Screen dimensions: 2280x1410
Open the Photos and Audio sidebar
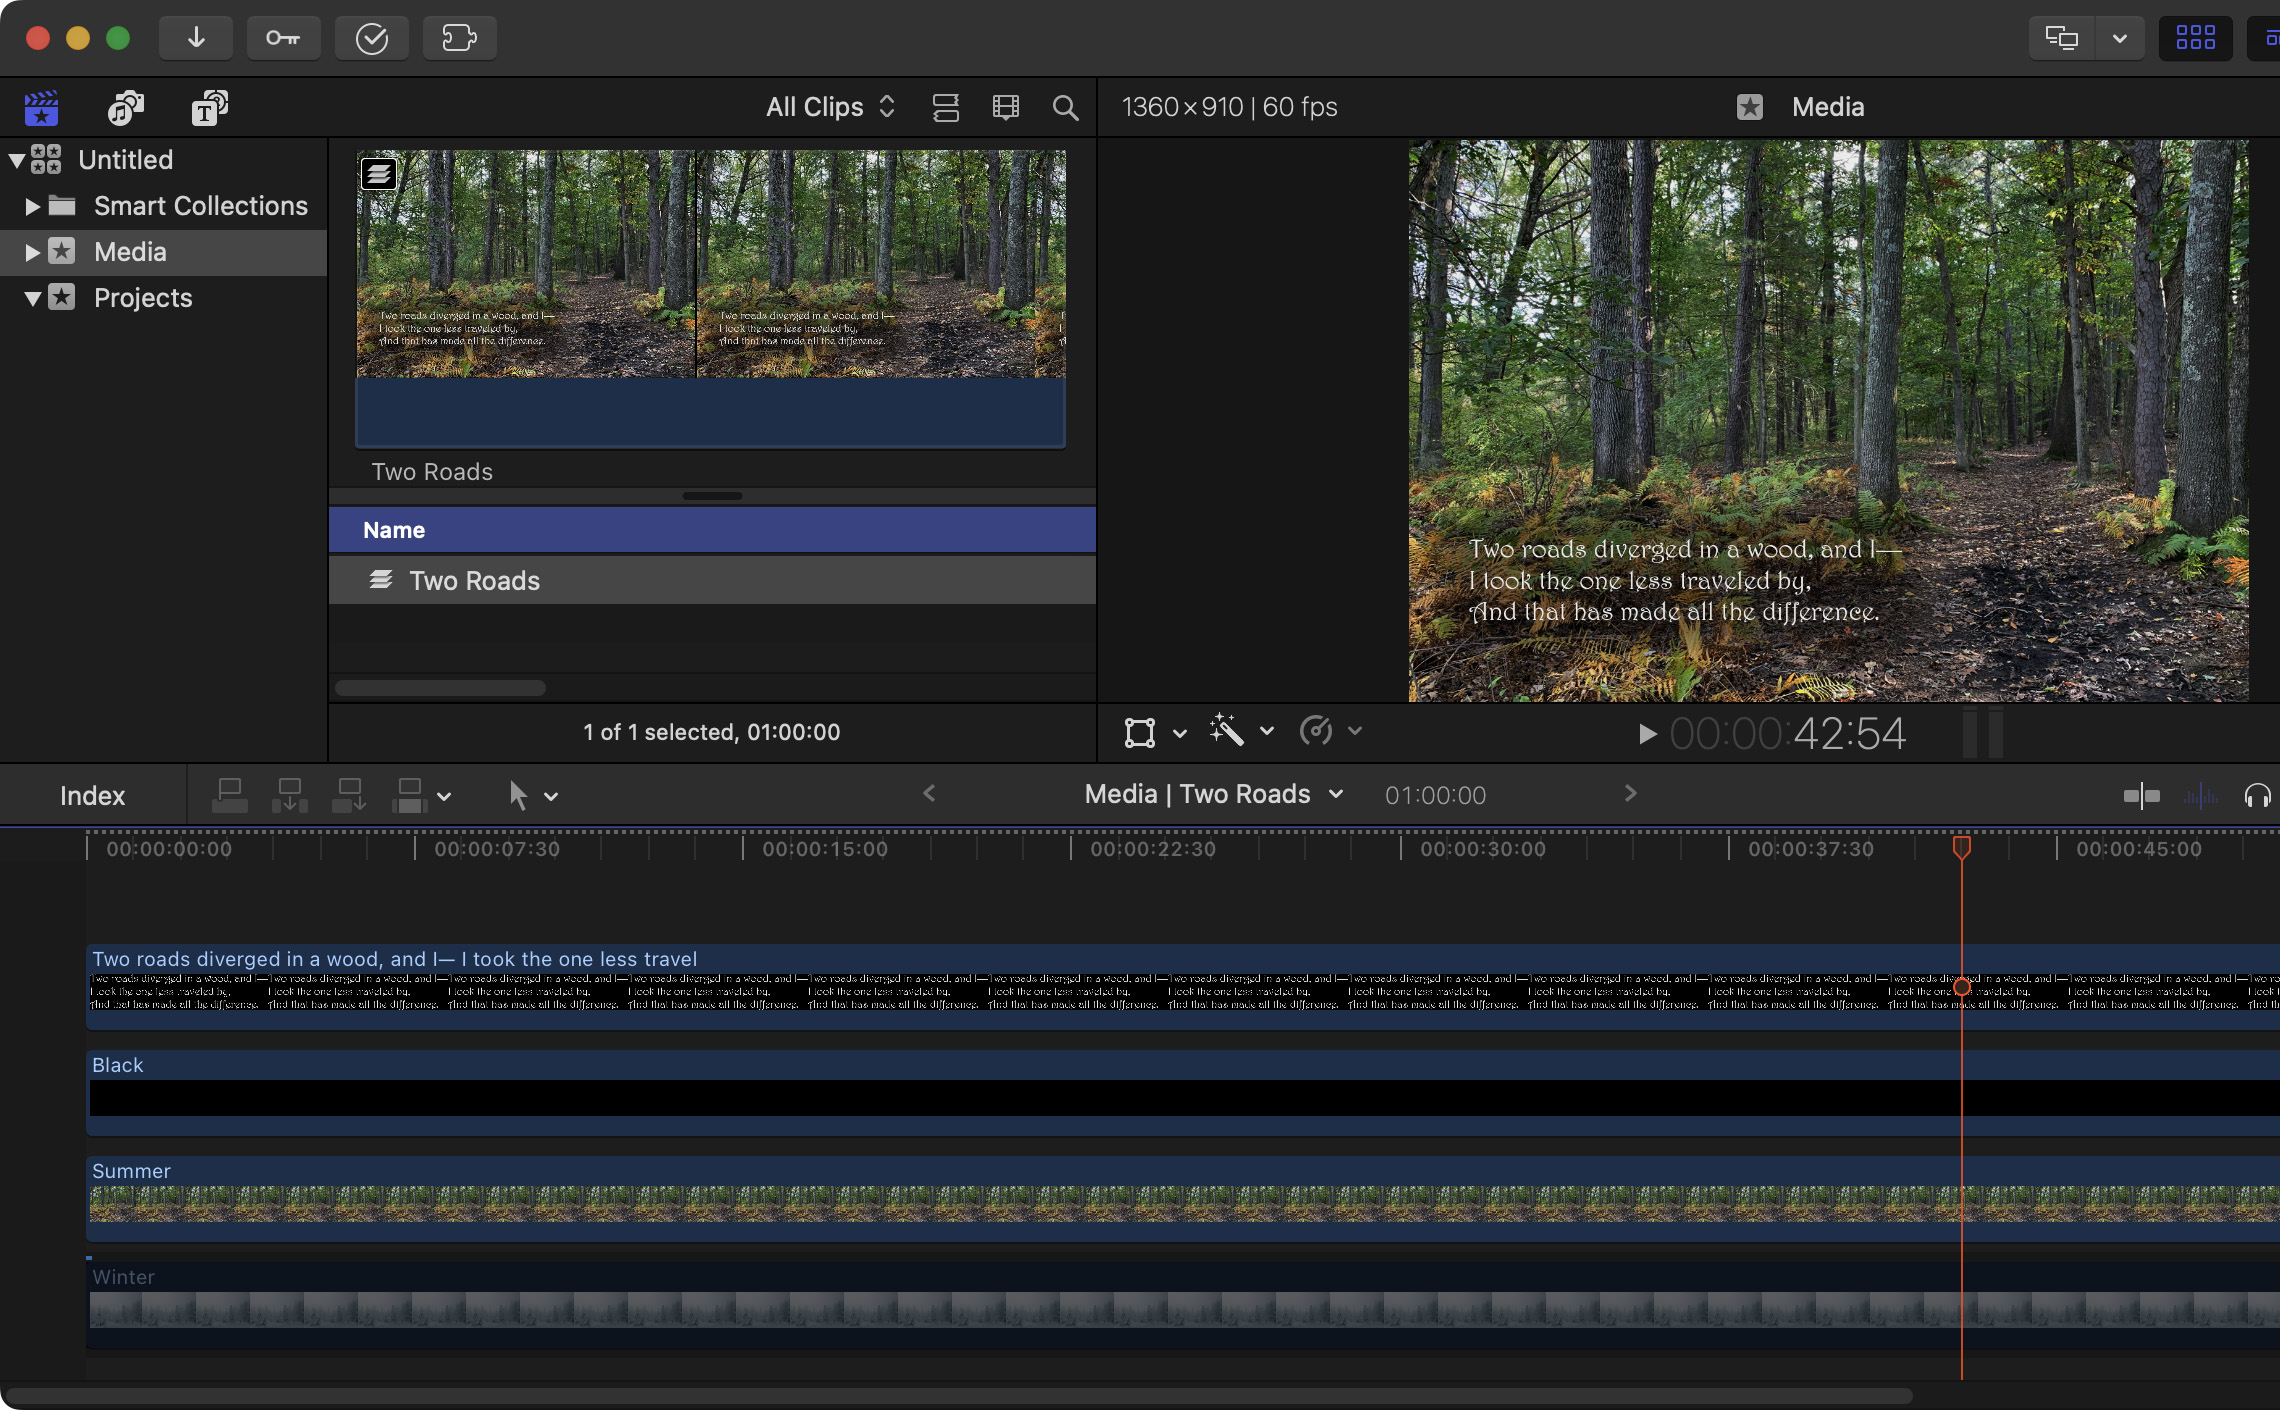126,107
